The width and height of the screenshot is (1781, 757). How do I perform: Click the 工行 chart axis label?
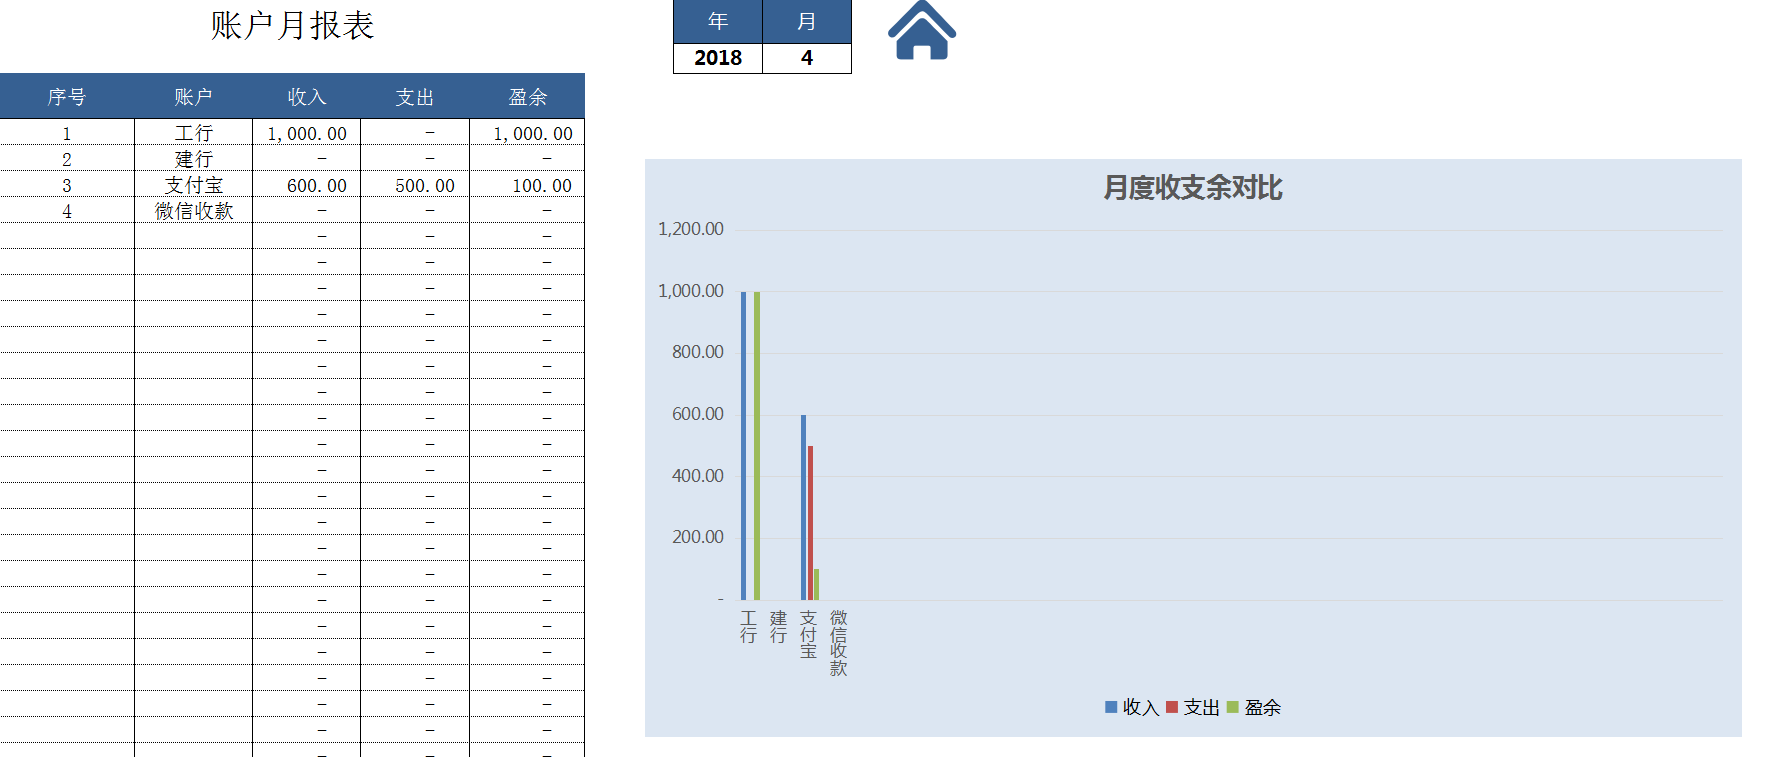point(748,627)
